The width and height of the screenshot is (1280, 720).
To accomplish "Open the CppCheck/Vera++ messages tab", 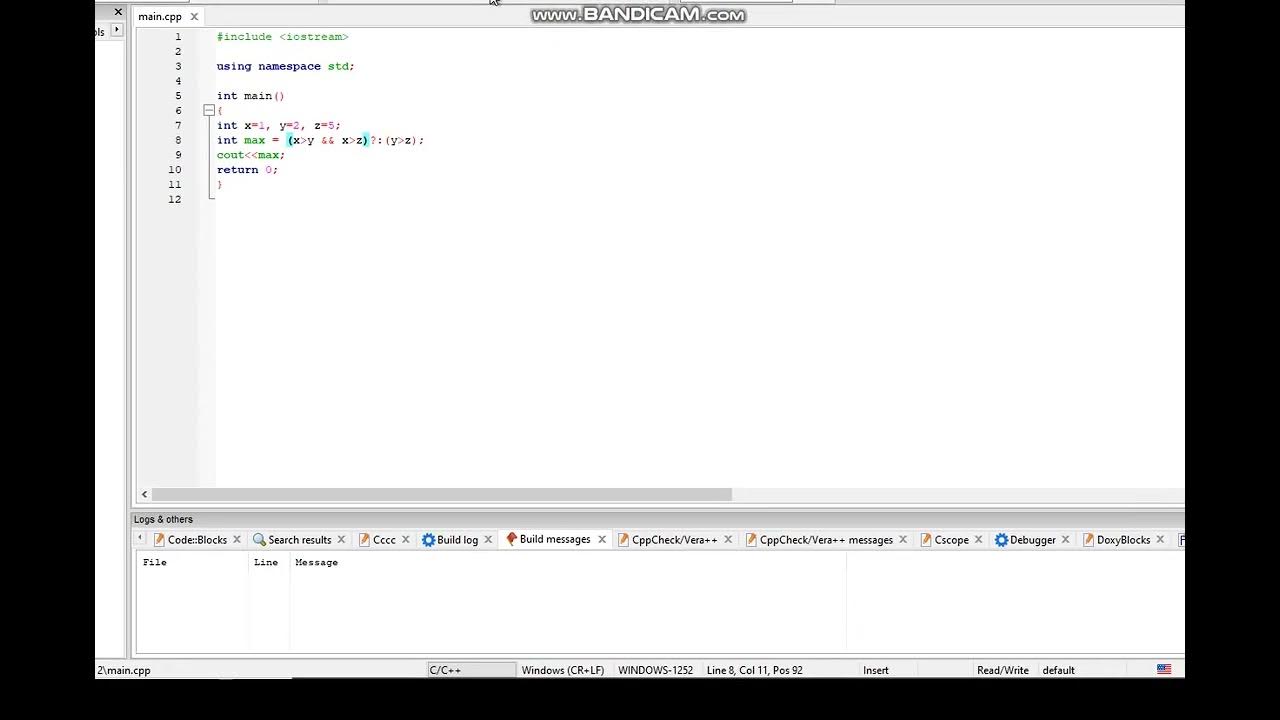I will pos(826,540).
